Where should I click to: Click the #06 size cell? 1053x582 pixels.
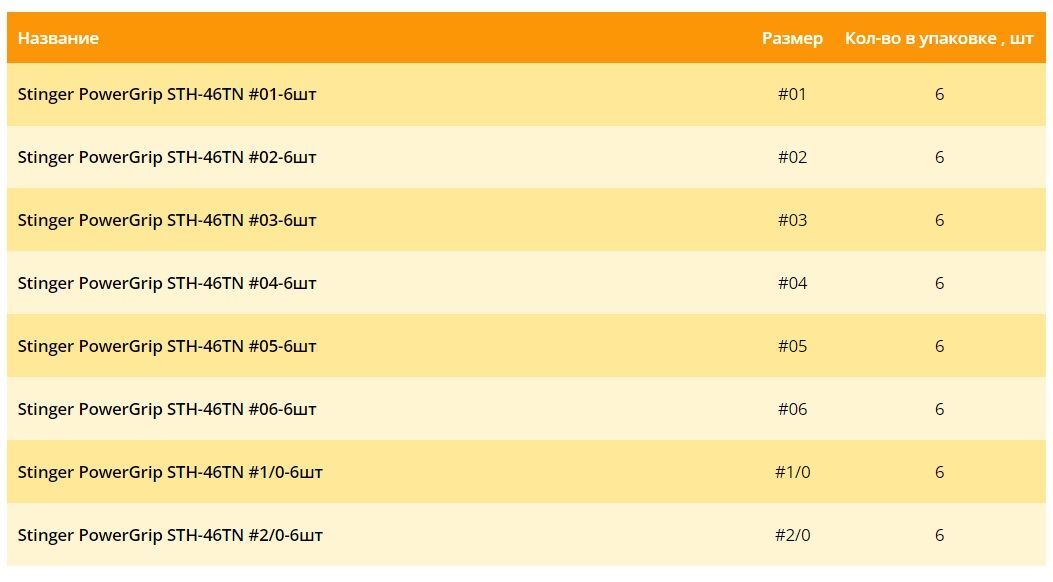click(x=792, y=409)
